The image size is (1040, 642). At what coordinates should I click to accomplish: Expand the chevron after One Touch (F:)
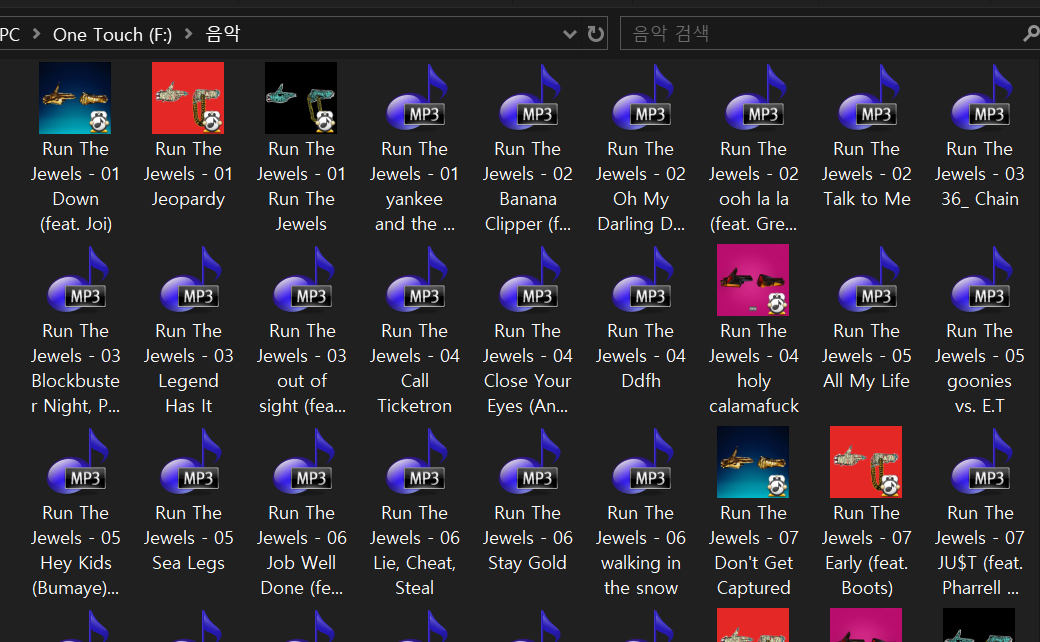click(x=188, y=34)
